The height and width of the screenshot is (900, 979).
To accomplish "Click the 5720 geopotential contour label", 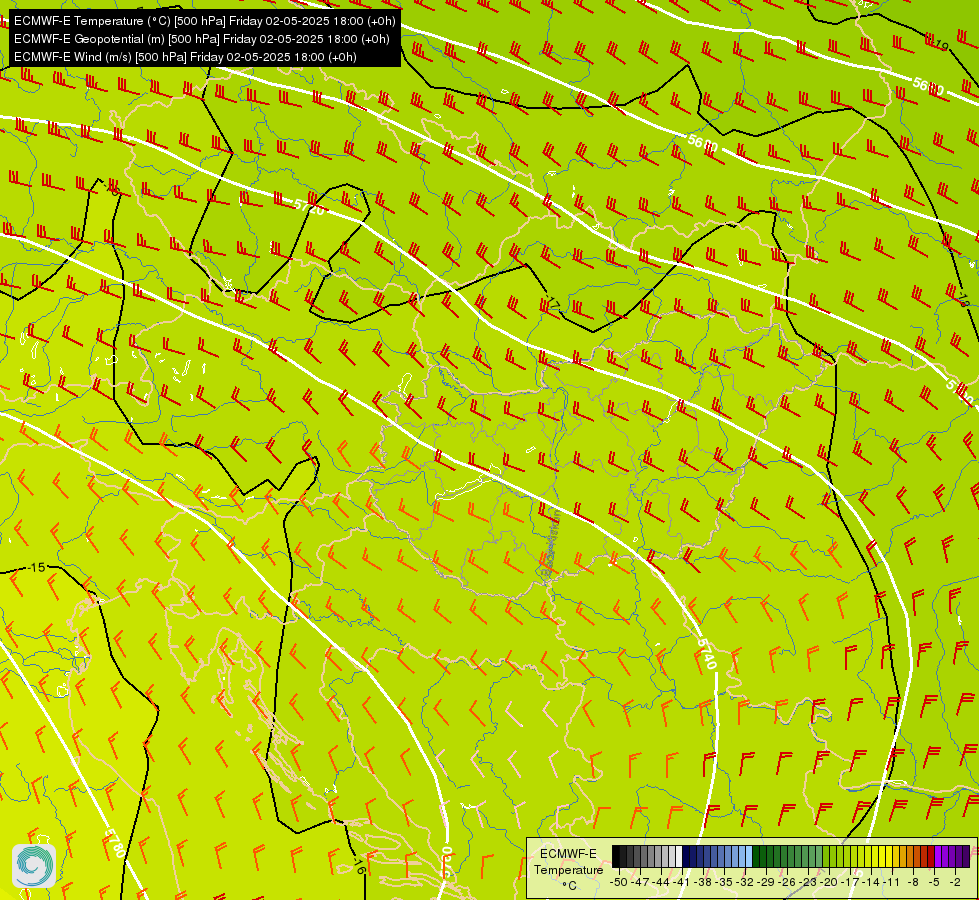I will [x=309, y=206].
